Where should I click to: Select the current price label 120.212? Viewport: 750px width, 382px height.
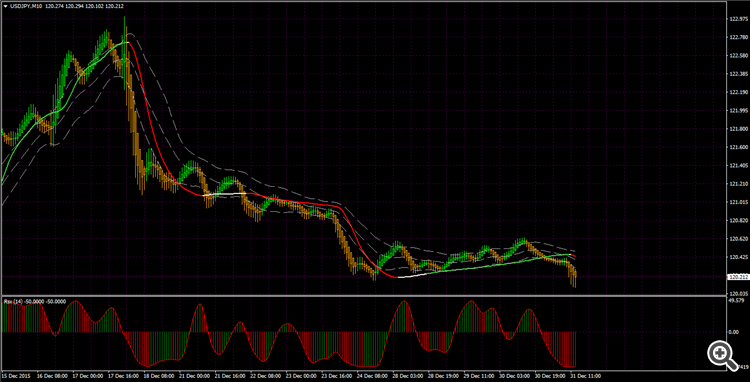(x=737, y=276)
